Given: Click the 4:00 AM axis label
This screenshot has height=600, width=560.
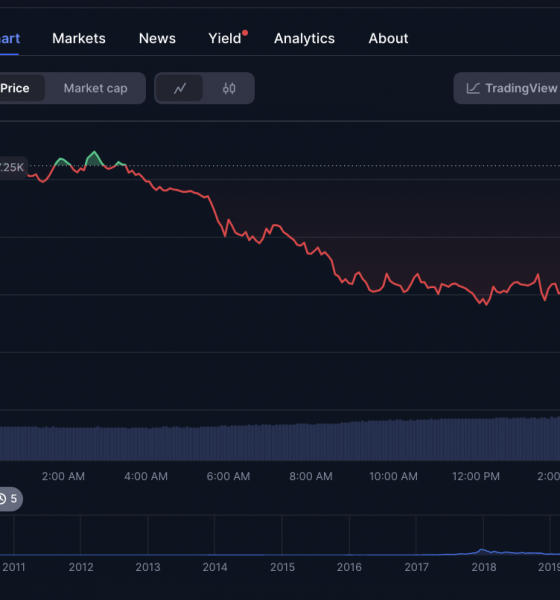Looking at the screenshot, I should tap(146, 476).
